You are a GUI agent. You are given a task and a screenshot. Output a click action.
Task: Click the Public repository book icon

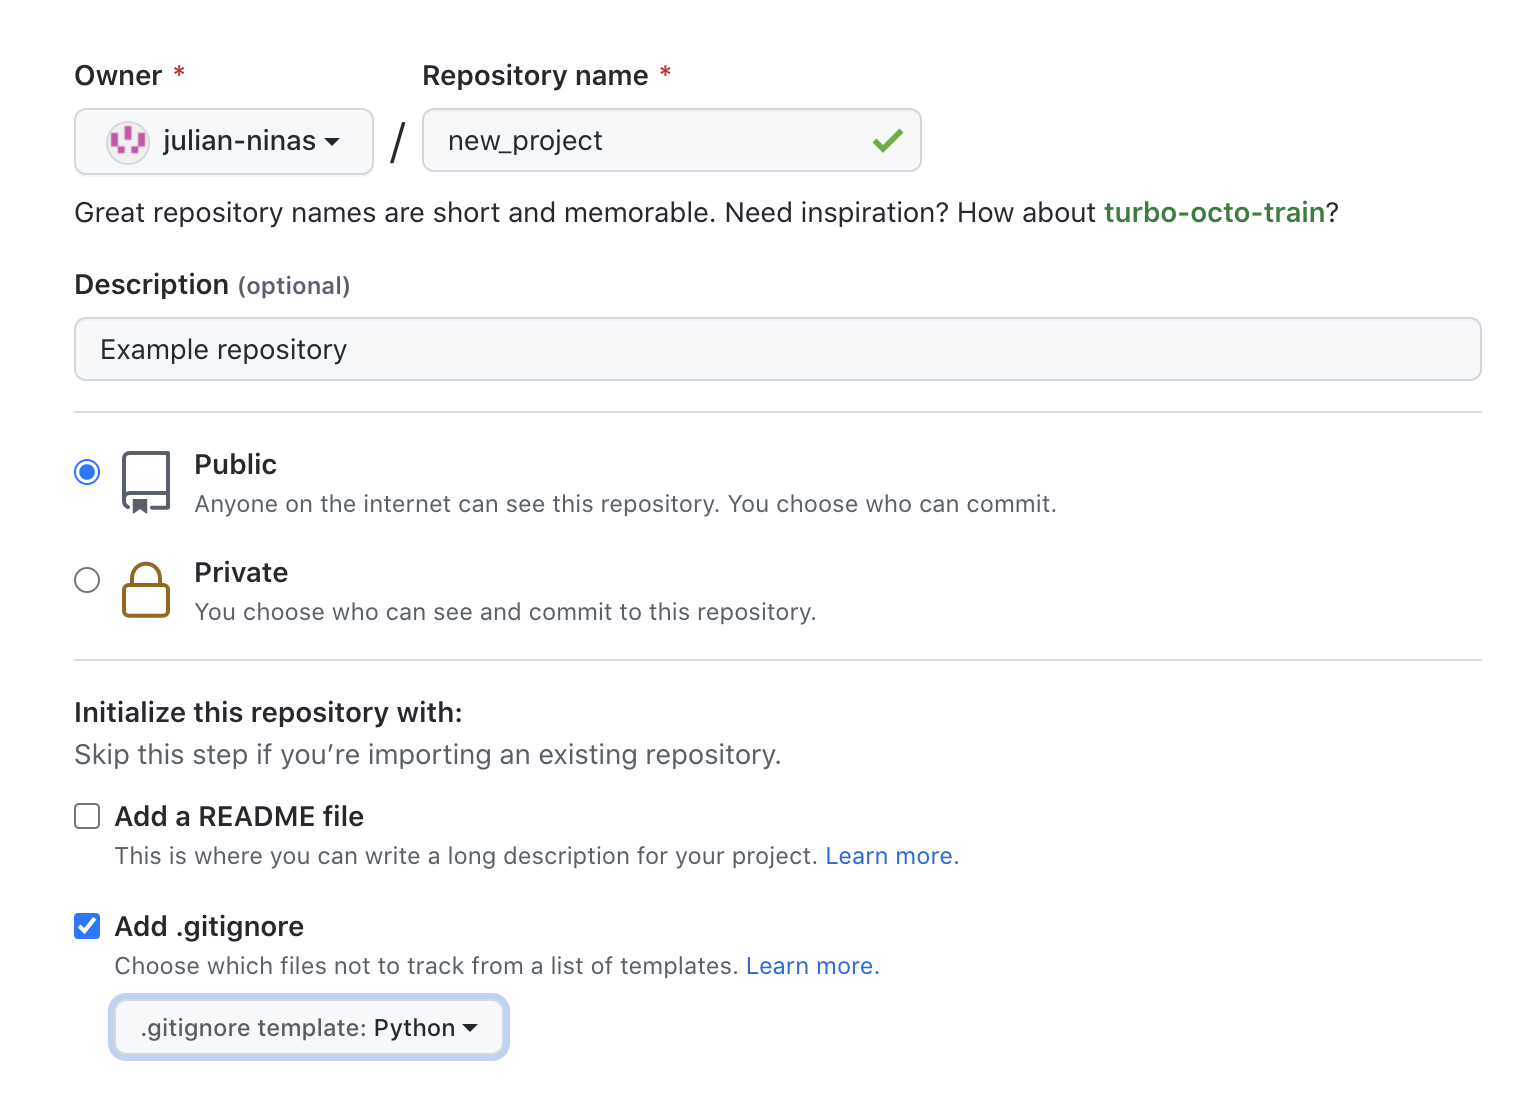(x=146, y=482)
